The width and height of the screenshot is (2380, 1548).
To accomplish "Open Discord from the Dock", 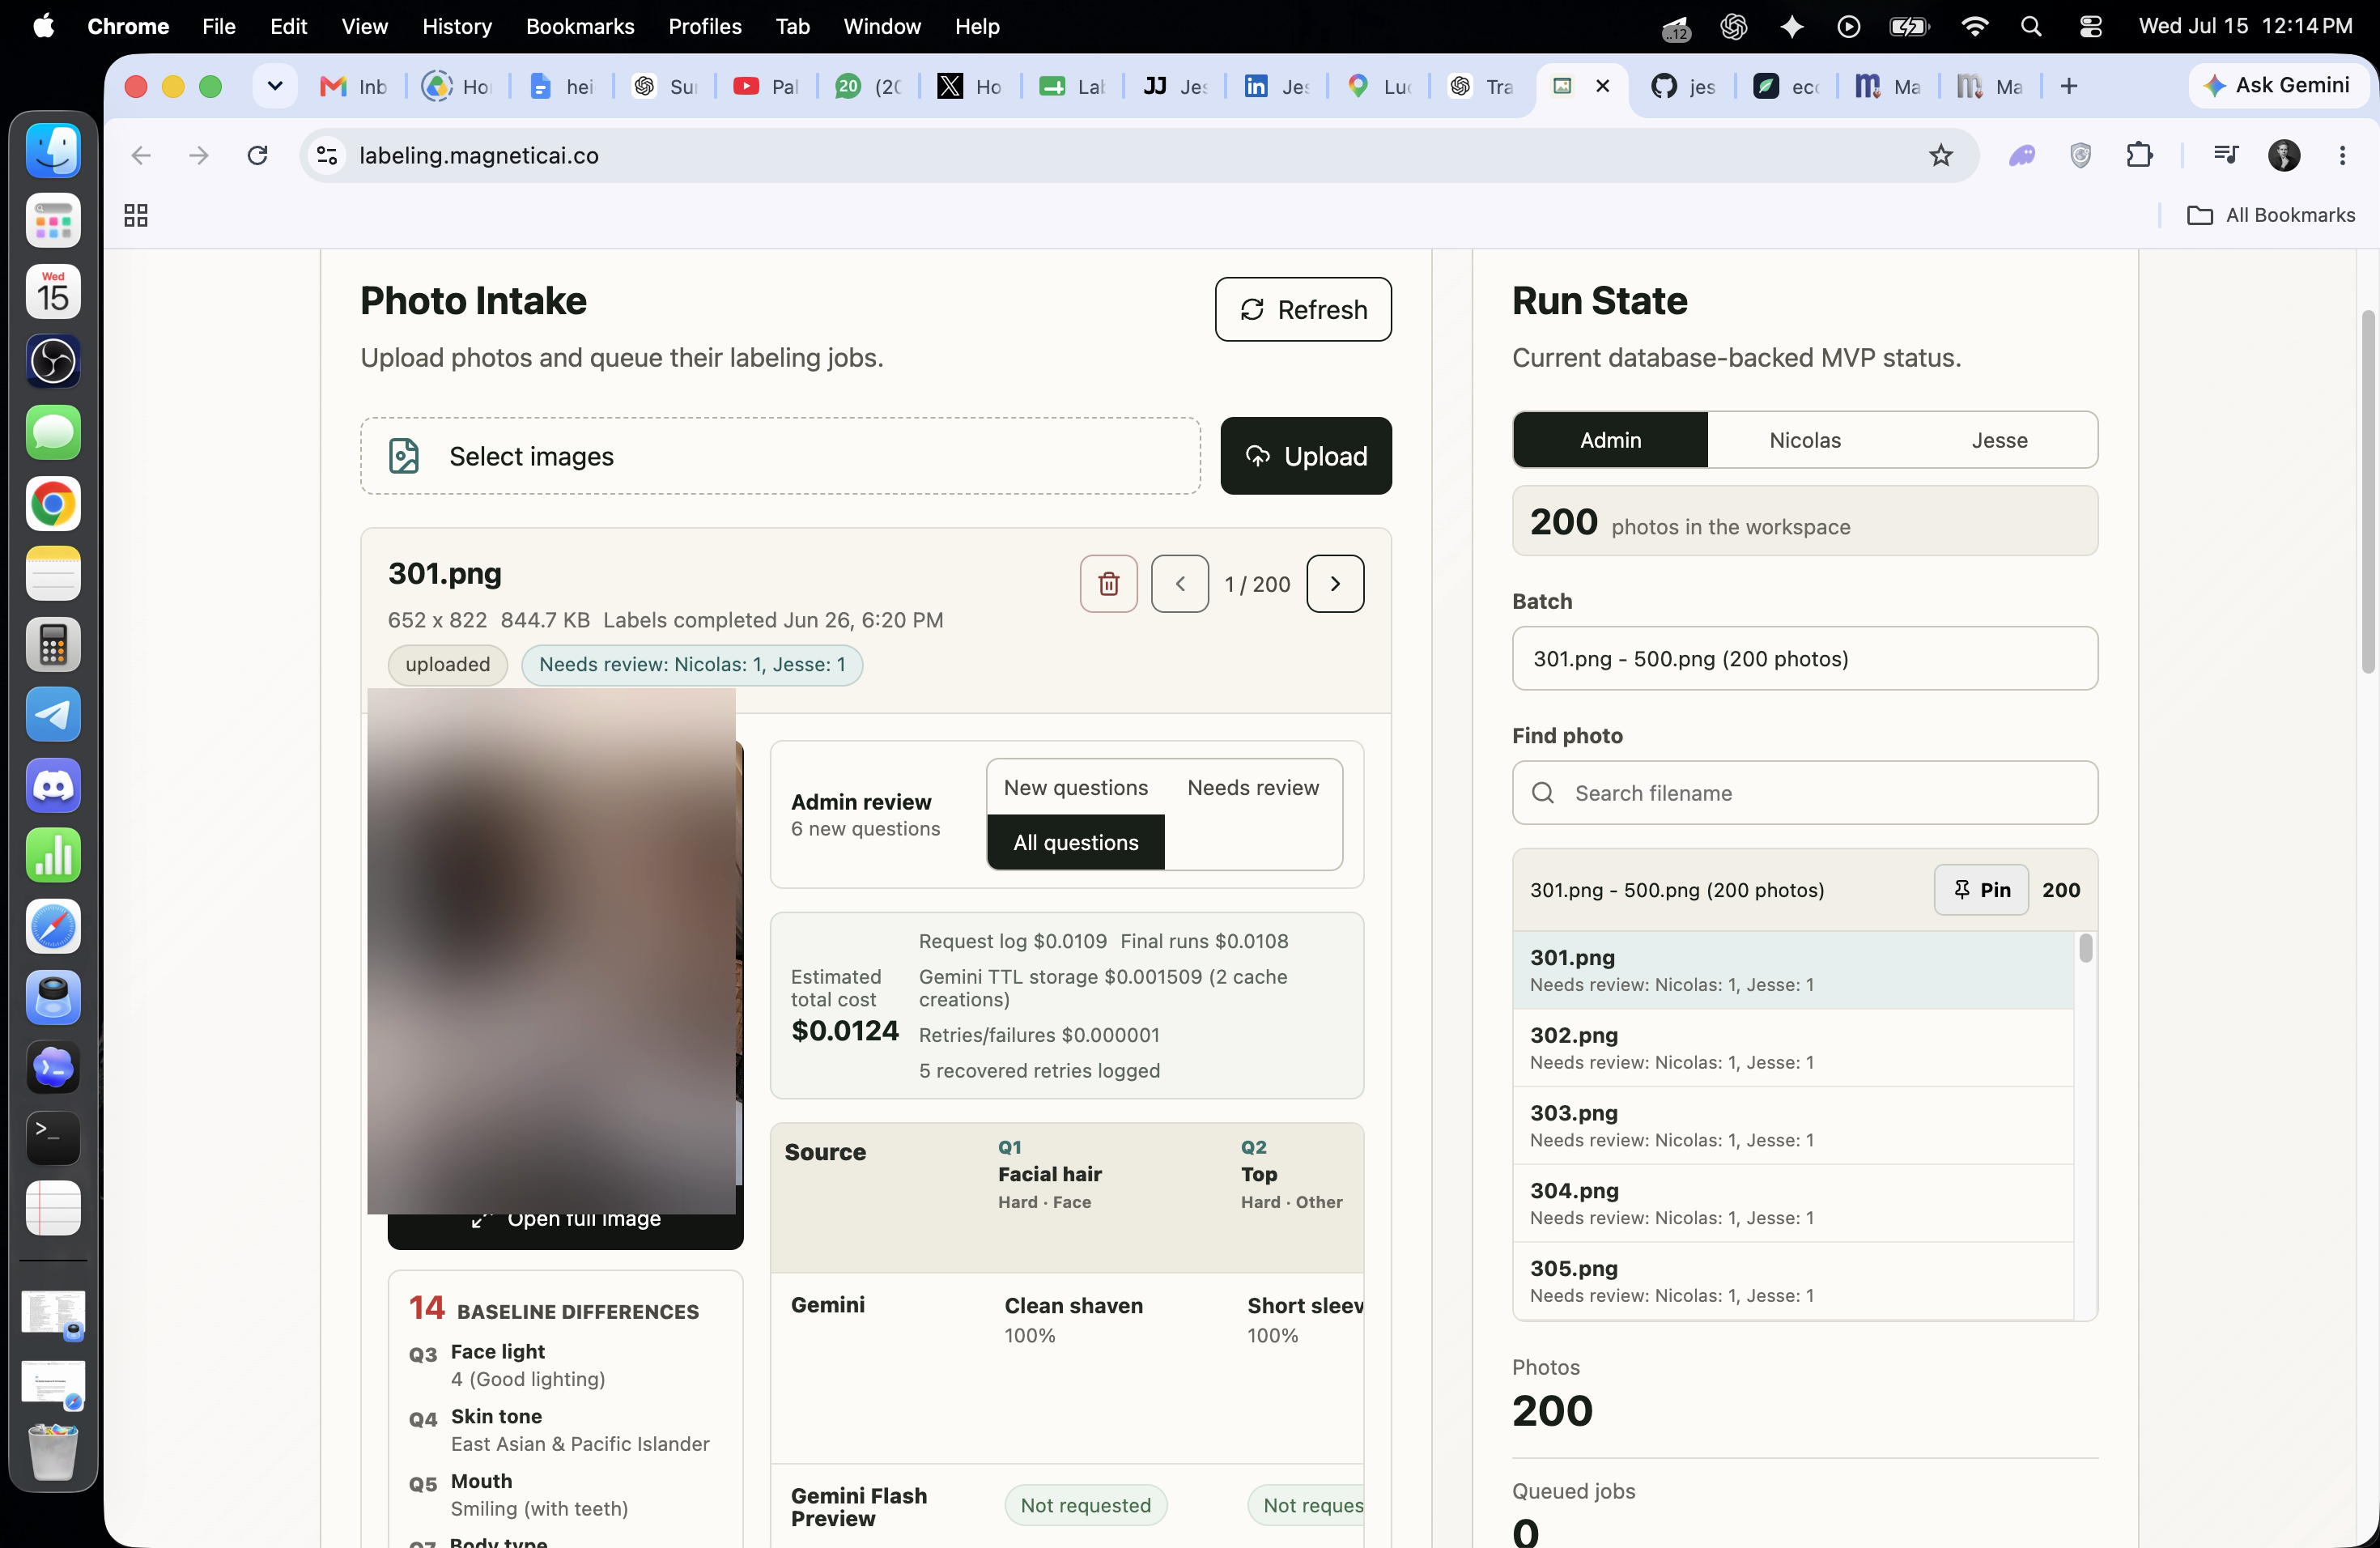I will pos(53,786).
